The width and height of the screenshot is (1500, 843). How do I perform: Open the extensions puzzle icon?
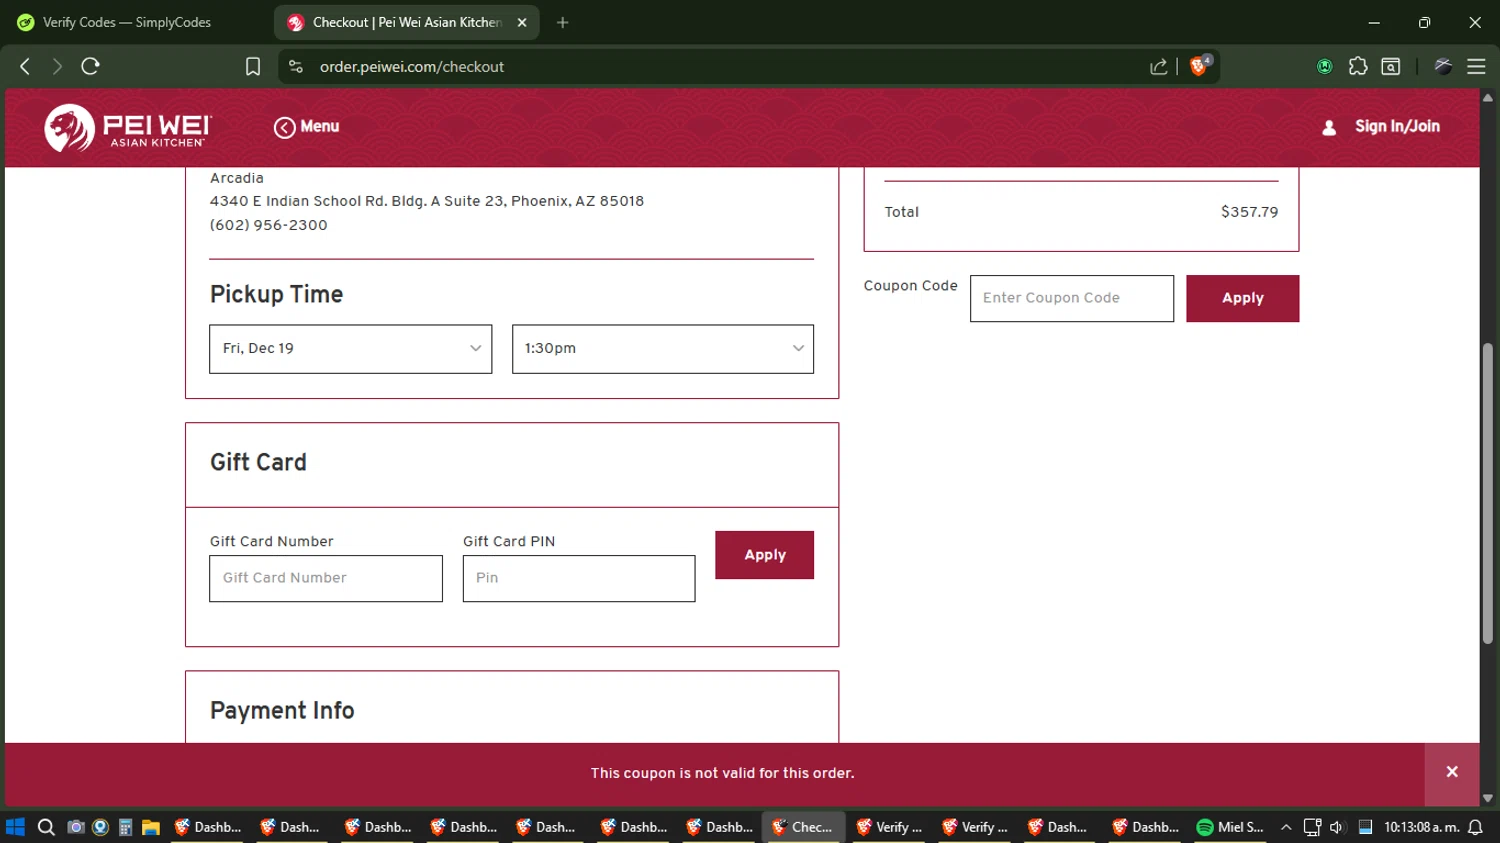(x=1358, y=66)
